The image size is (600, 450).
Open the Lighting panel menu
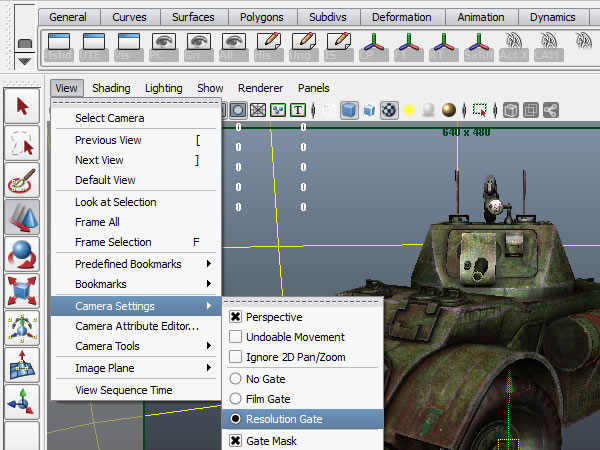tap(163, 88)
